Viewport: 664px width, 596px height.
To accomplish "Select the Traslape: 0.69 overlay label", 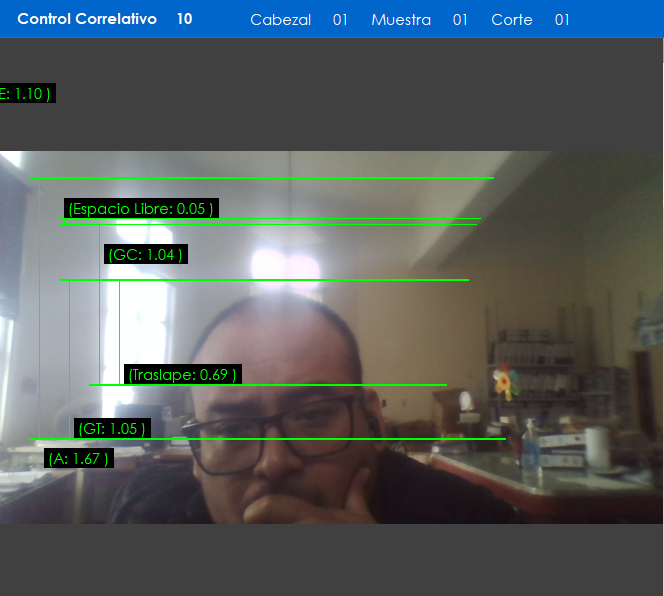I will pyautogui.click(x=182, y=374).
